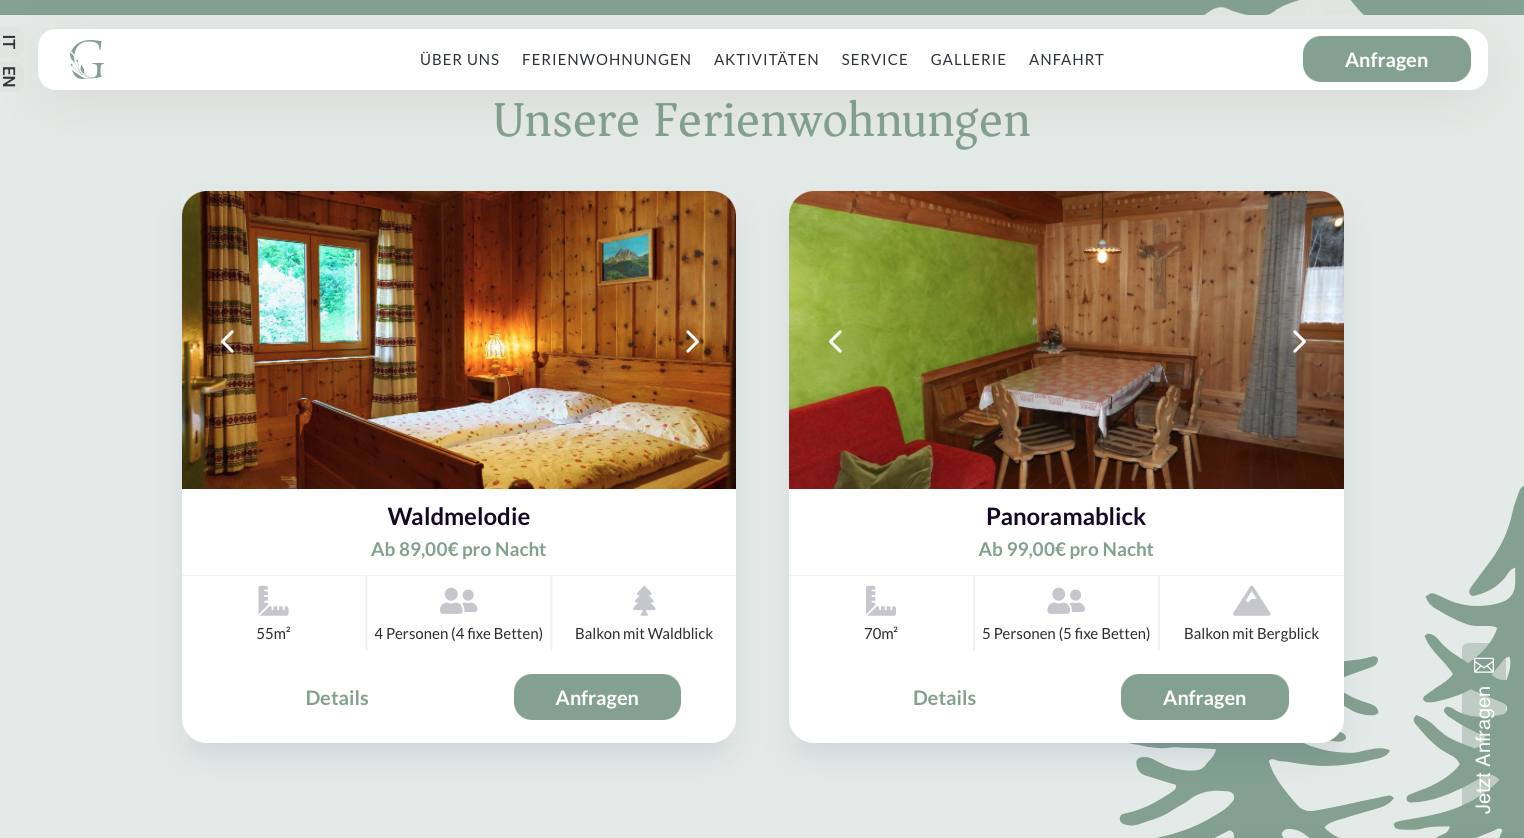Click the Anfragen button in header
The height and width of the screenshot is (838, 1524).
pos(1386,59)
